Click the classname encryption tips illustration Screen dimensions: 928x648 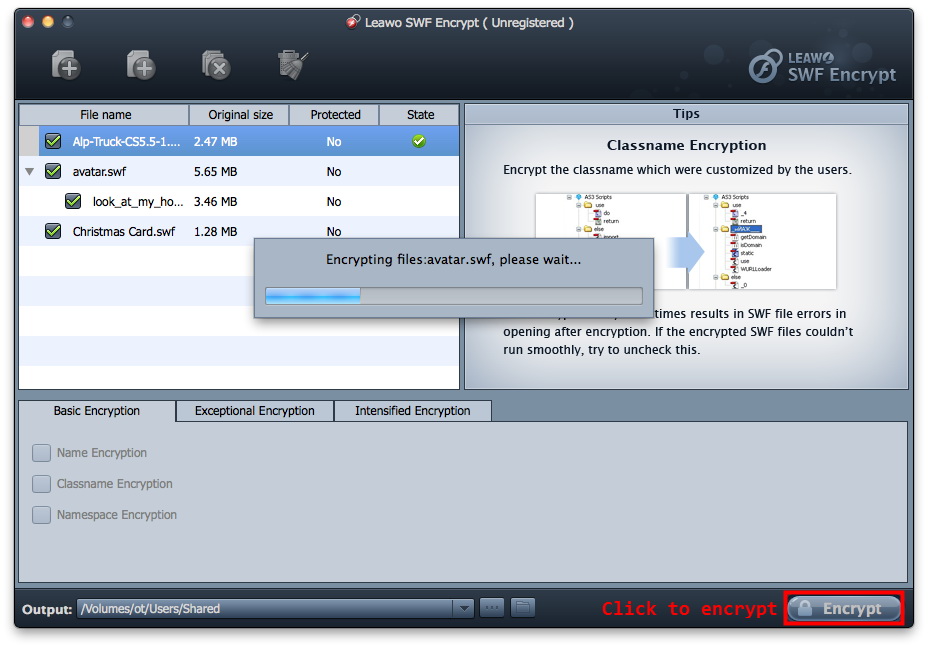(686, 241)
